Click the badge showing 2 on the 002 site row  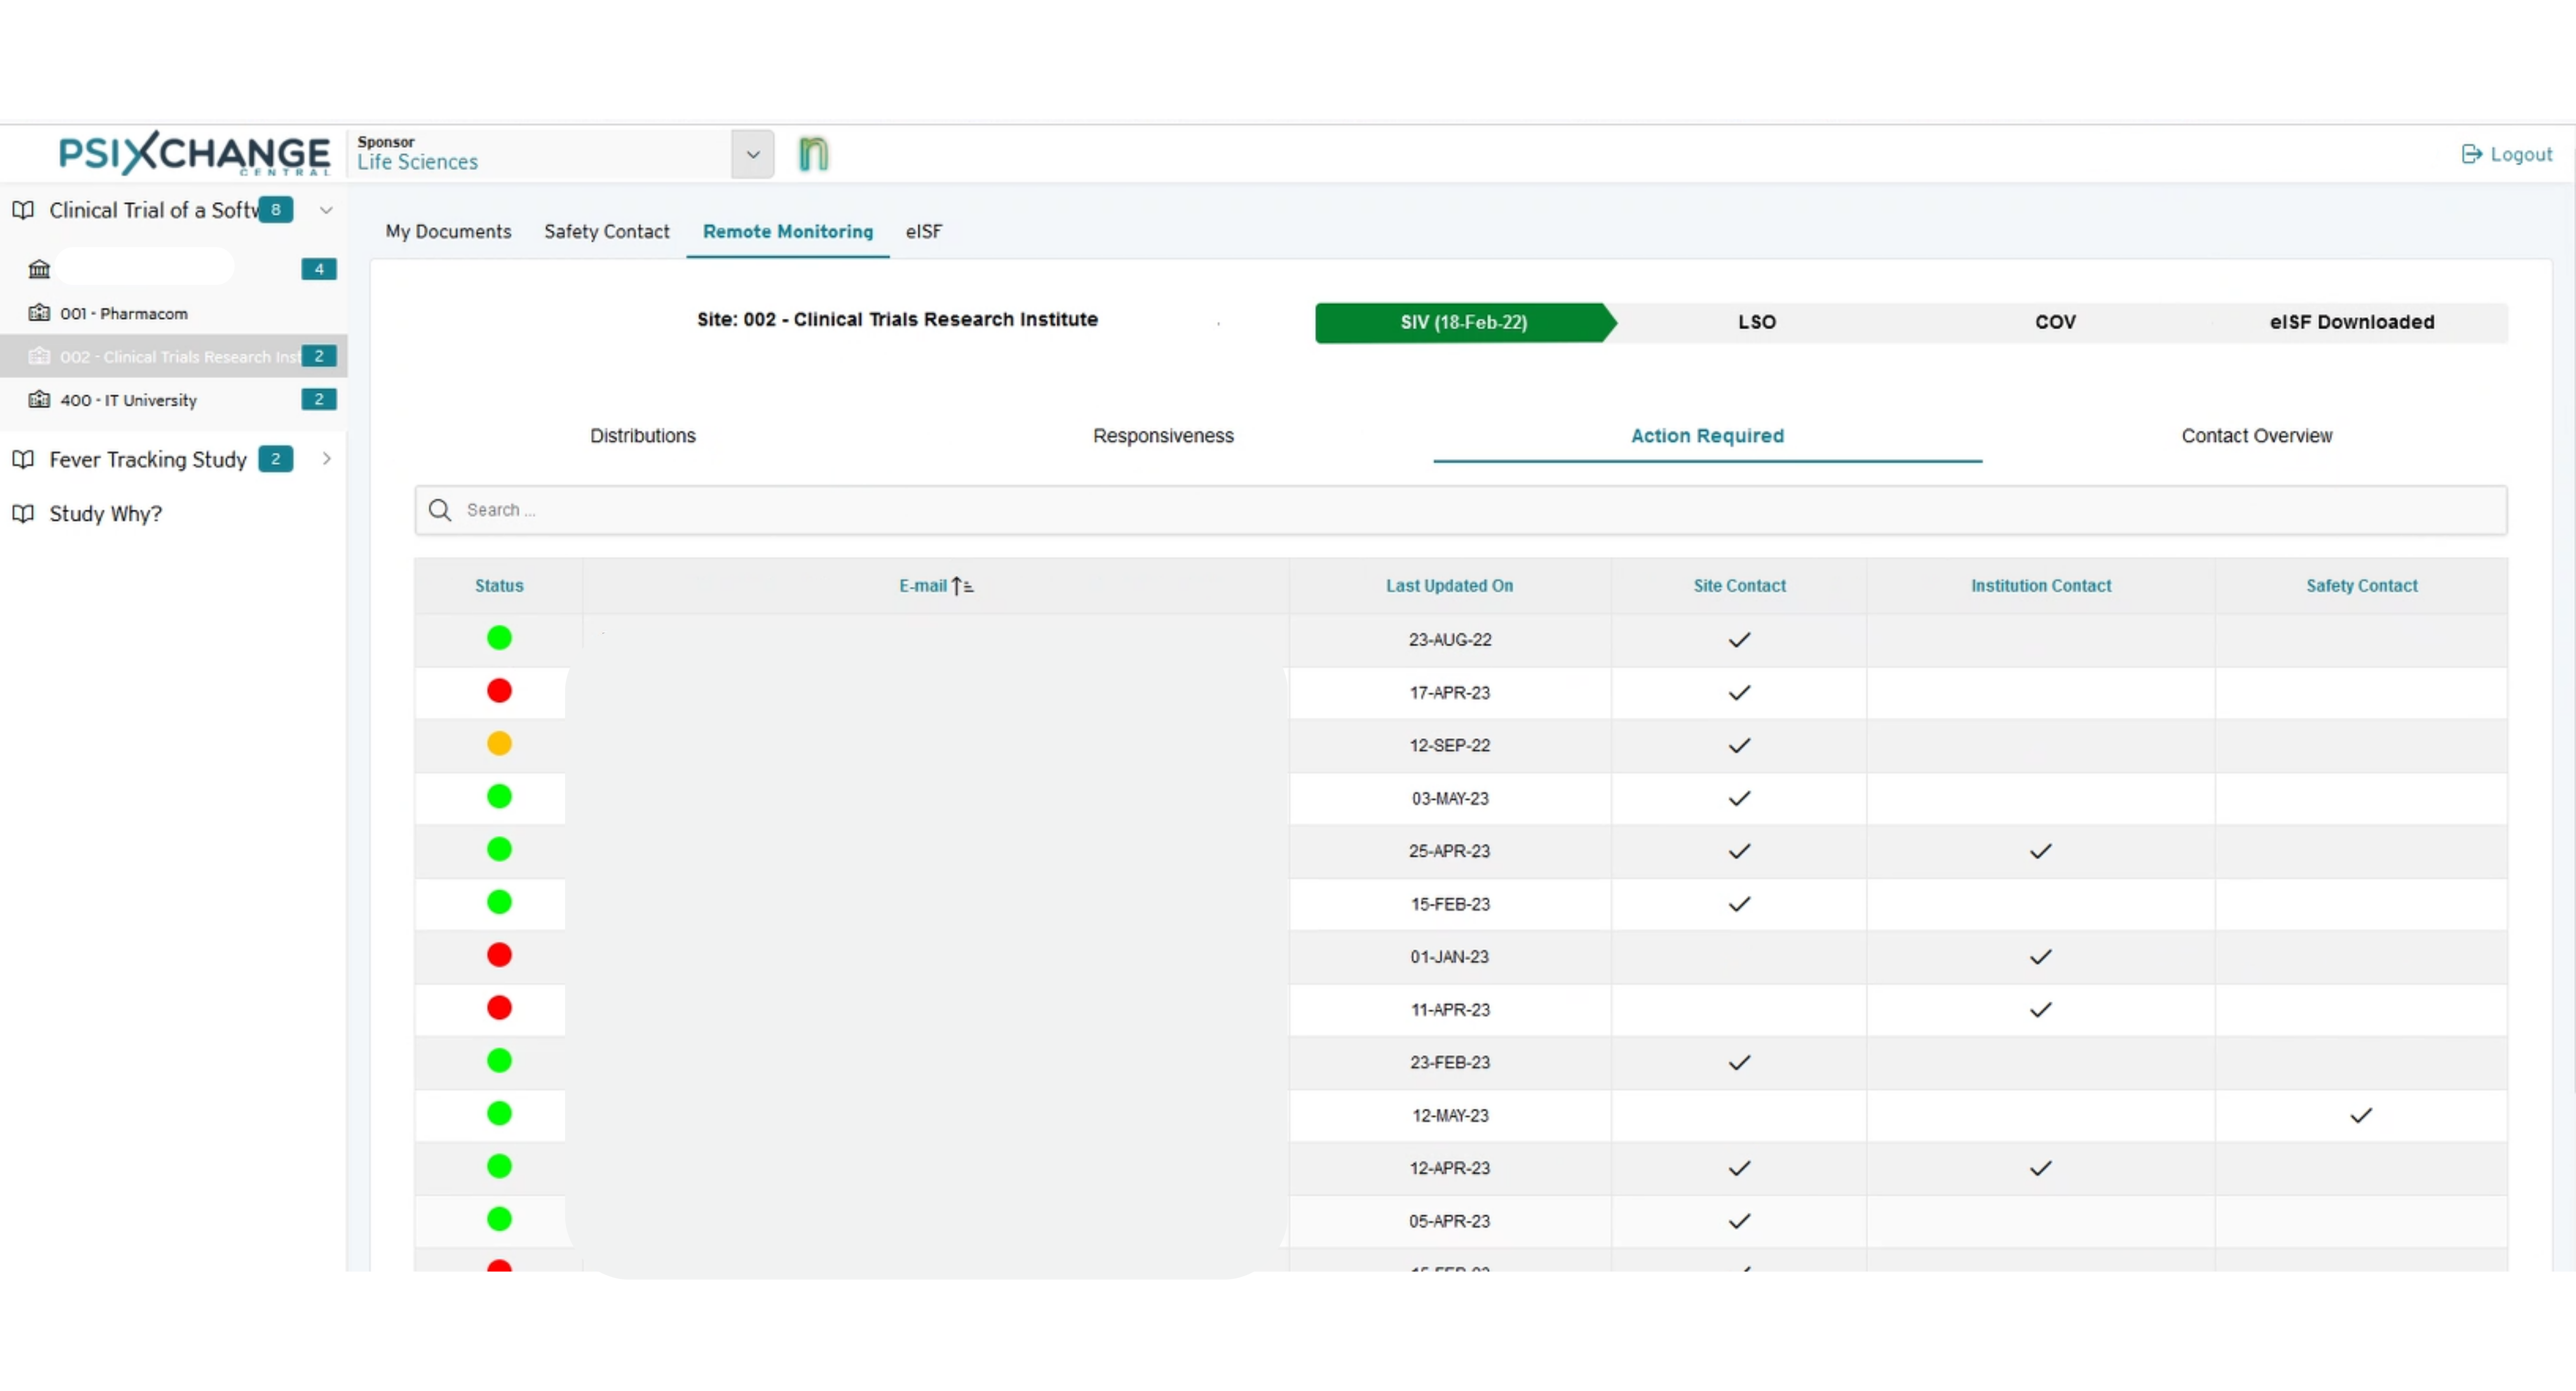coord(319,356)
